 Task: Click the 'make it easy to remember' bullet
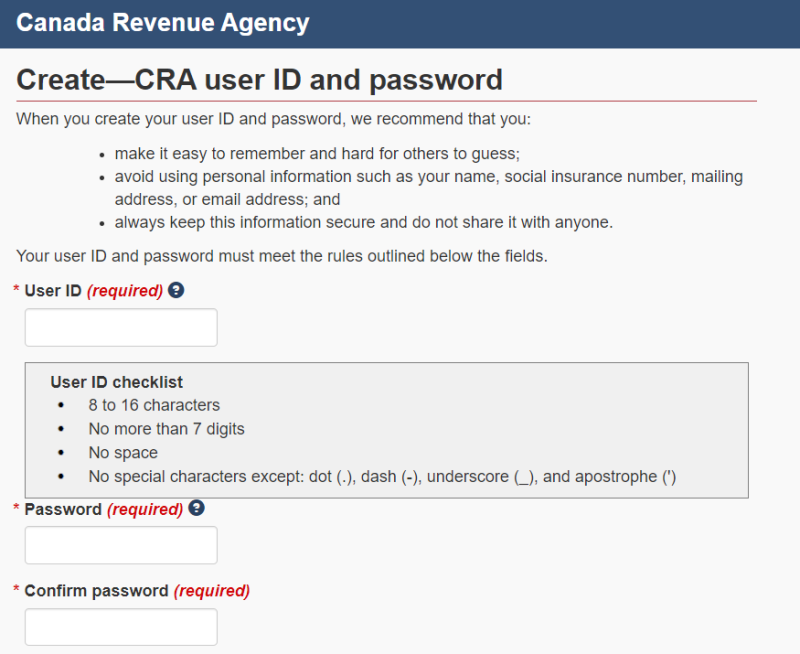click(x=317, y=154)
